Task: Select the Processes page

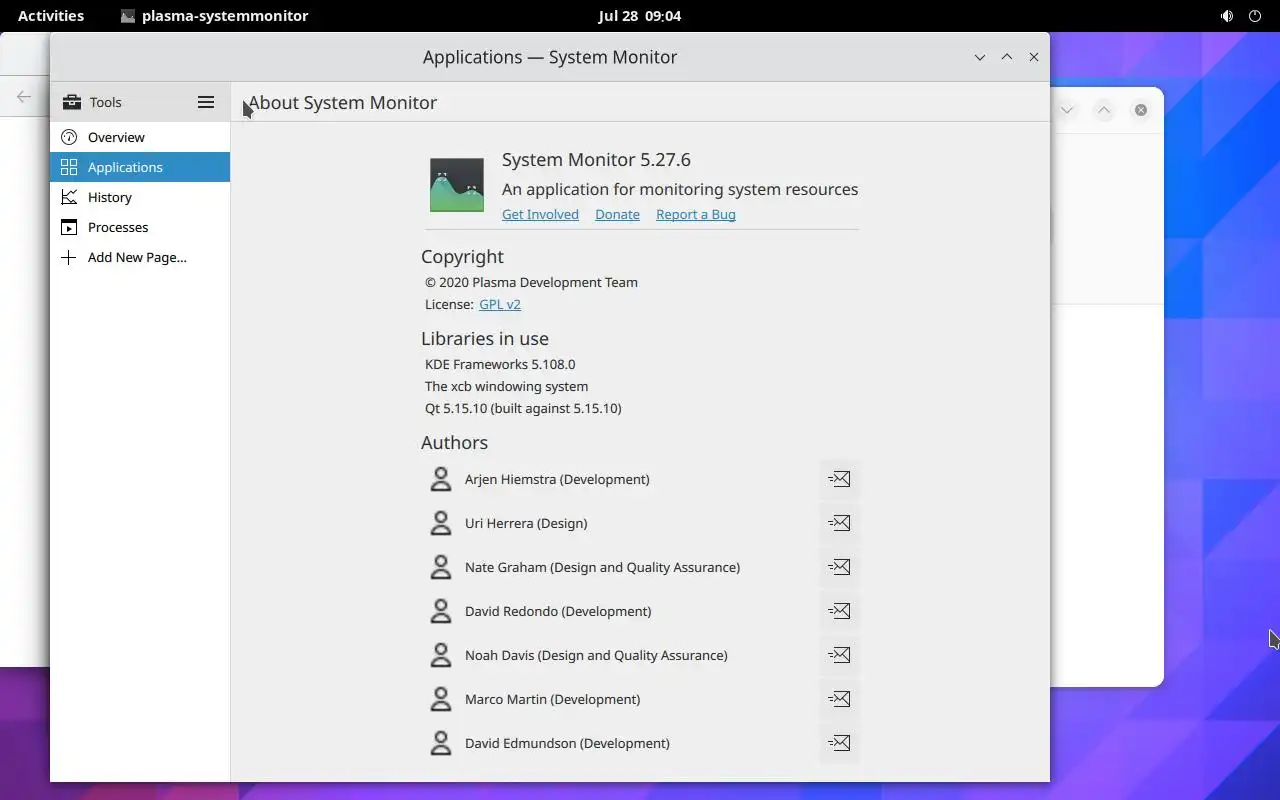Action: [140, 227]
